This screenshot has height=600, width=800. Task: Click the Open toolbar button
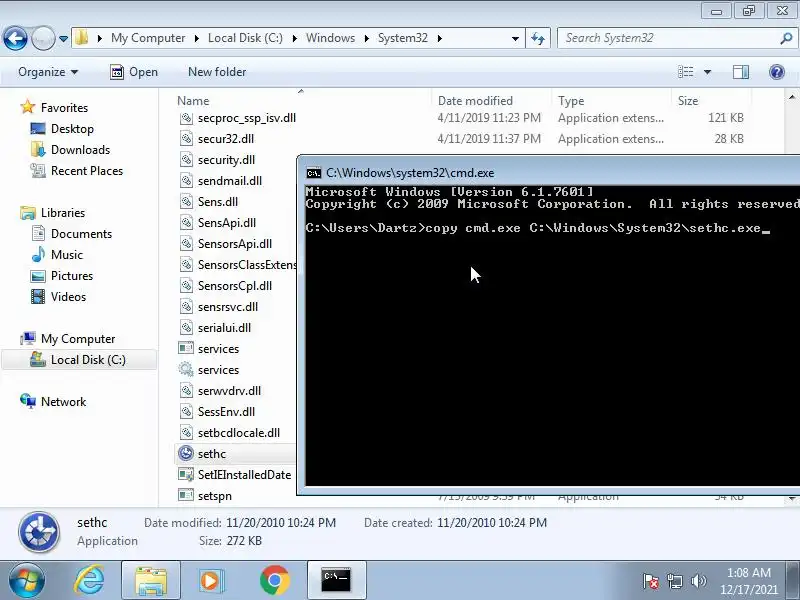pyautogui.click(x=134, y=72)
